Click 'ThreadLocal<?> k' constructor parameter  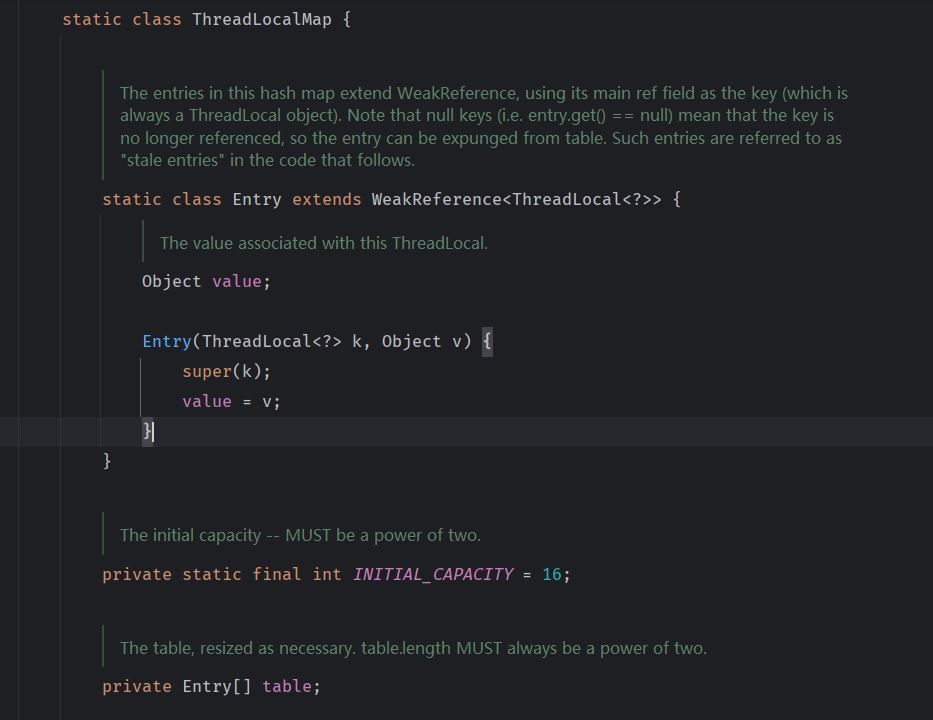(x=282, y=341)
